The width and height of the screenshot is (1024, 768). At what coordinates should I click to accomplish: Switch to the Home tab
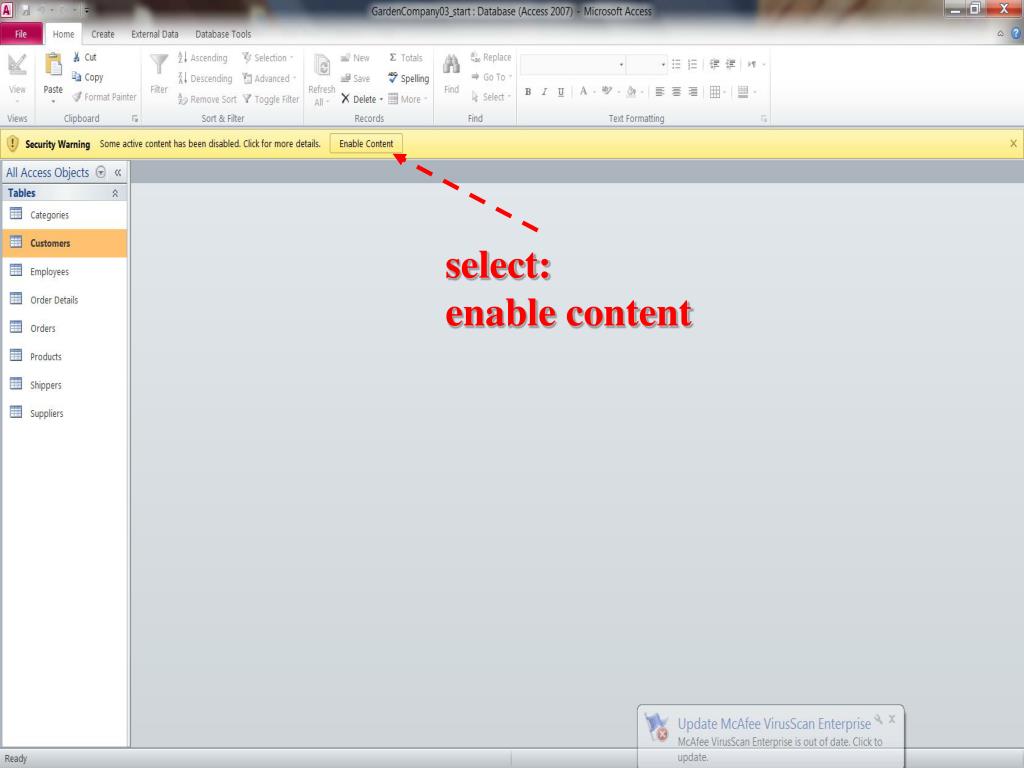tap(63, 34)
